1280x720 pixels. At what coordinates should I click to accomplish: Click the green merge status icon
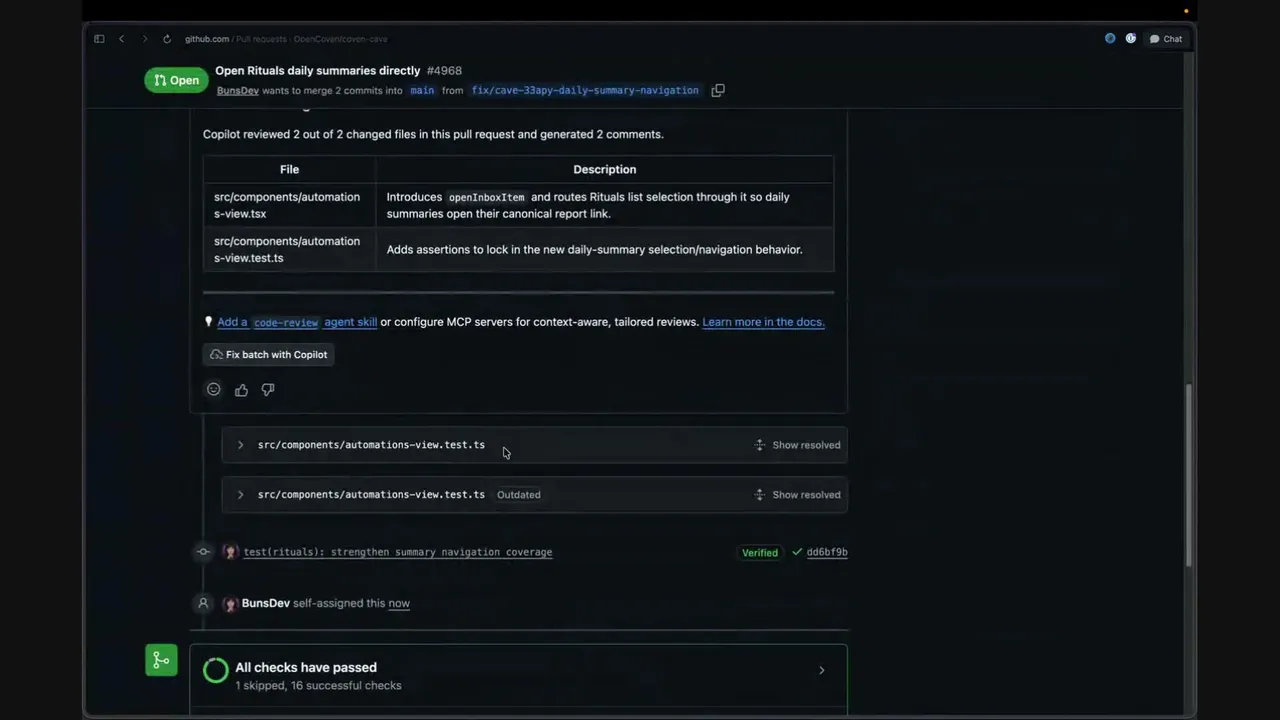pos(161,660)
